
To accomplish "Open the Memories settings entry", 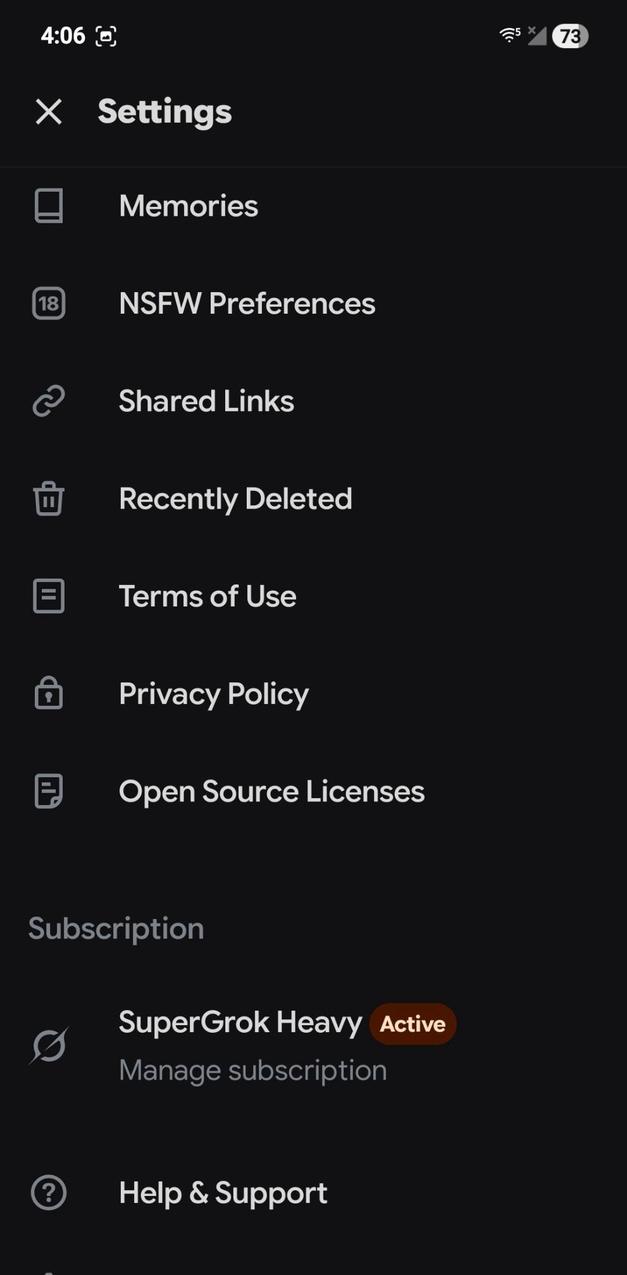I will pos(188,206).
